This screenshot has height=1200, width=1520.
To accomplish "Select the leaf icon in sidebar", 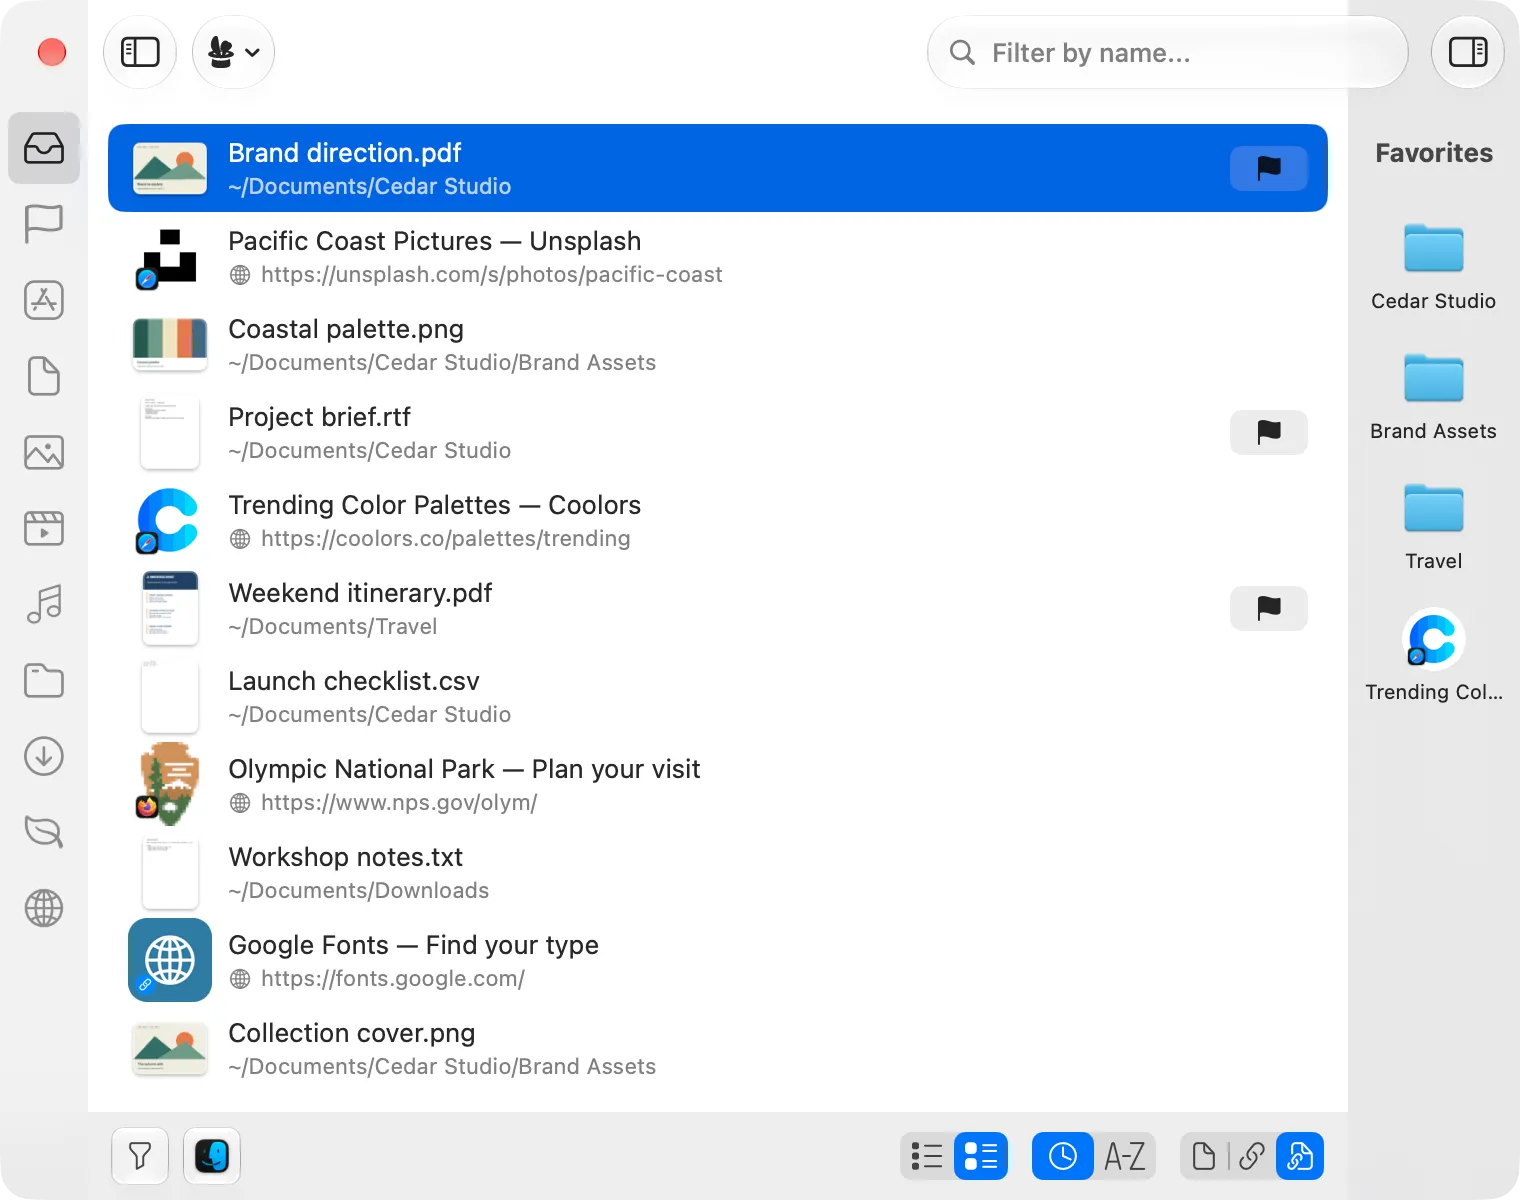I will tap(44, 832).
